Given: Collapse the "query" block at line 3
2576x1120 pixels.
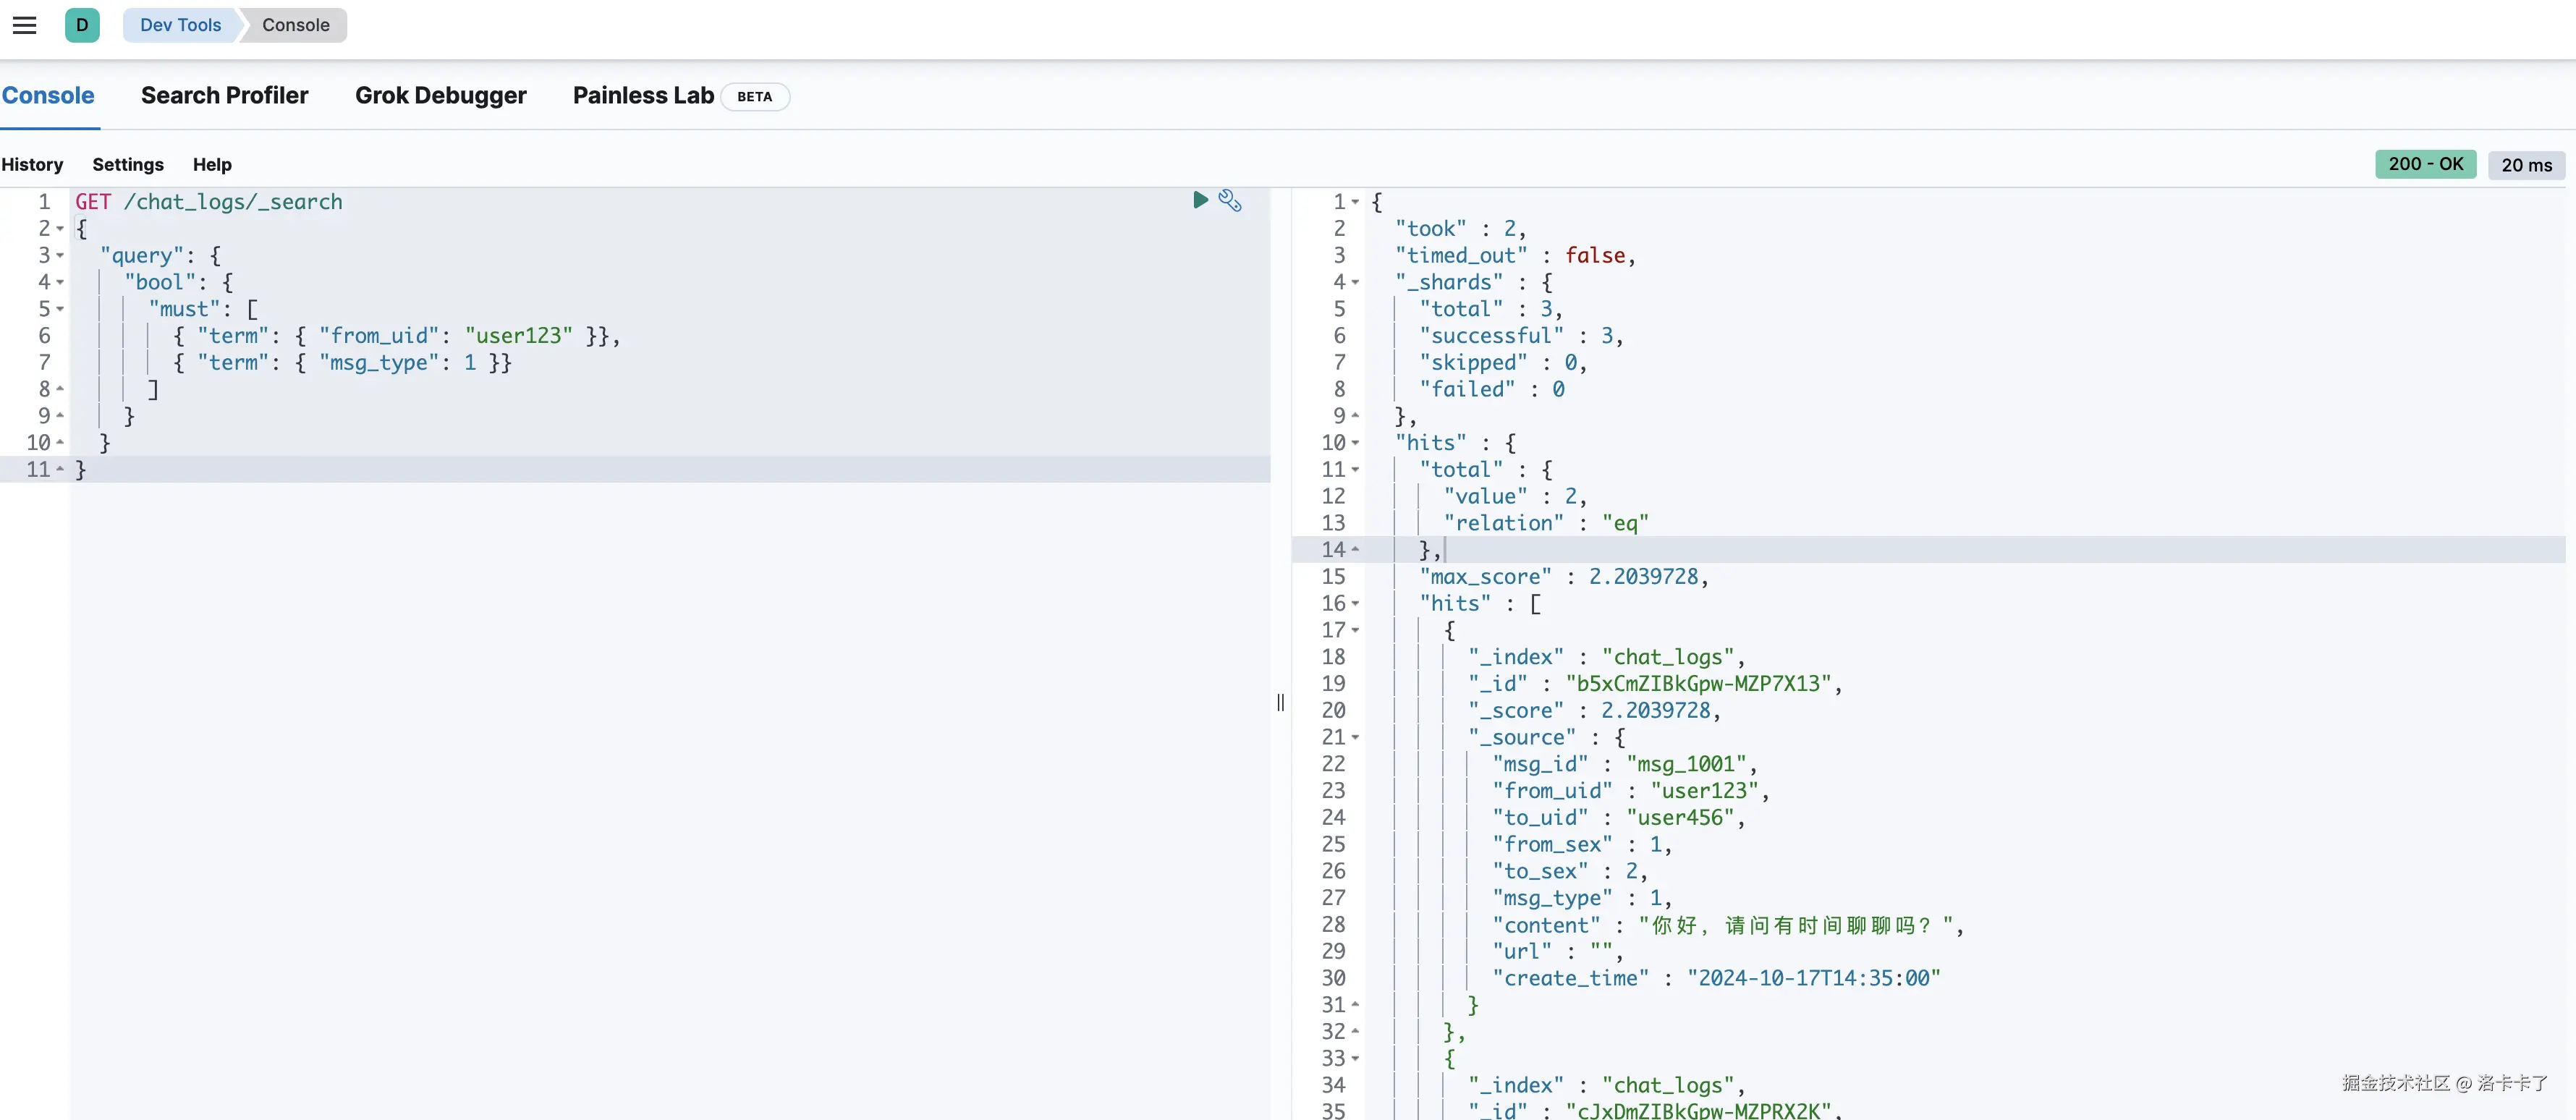Looking at the screenshot, I should tap(60, 256).
